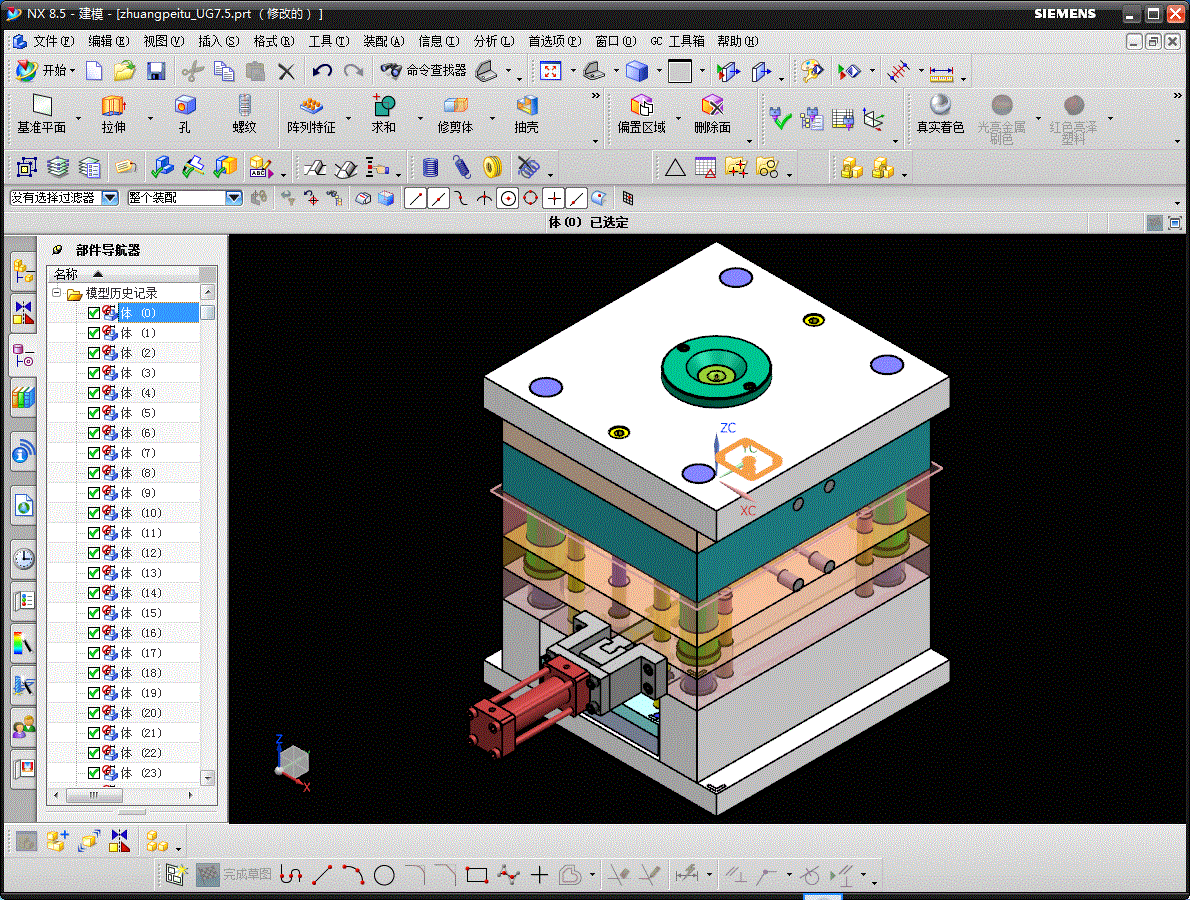Uncheck the 体 (8) body checkbox
The image size is (1190, 900).
[94, 473]
